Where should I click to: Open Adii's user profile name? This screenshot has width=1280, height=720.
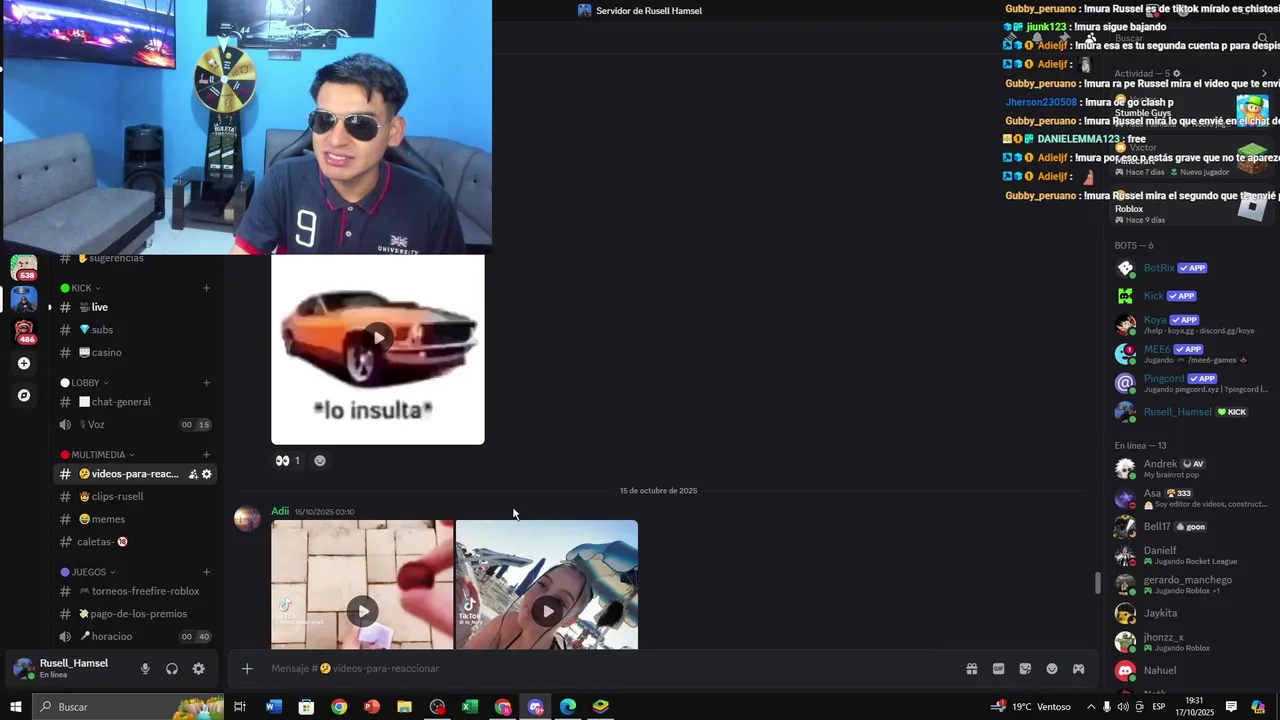coord(280,511)
